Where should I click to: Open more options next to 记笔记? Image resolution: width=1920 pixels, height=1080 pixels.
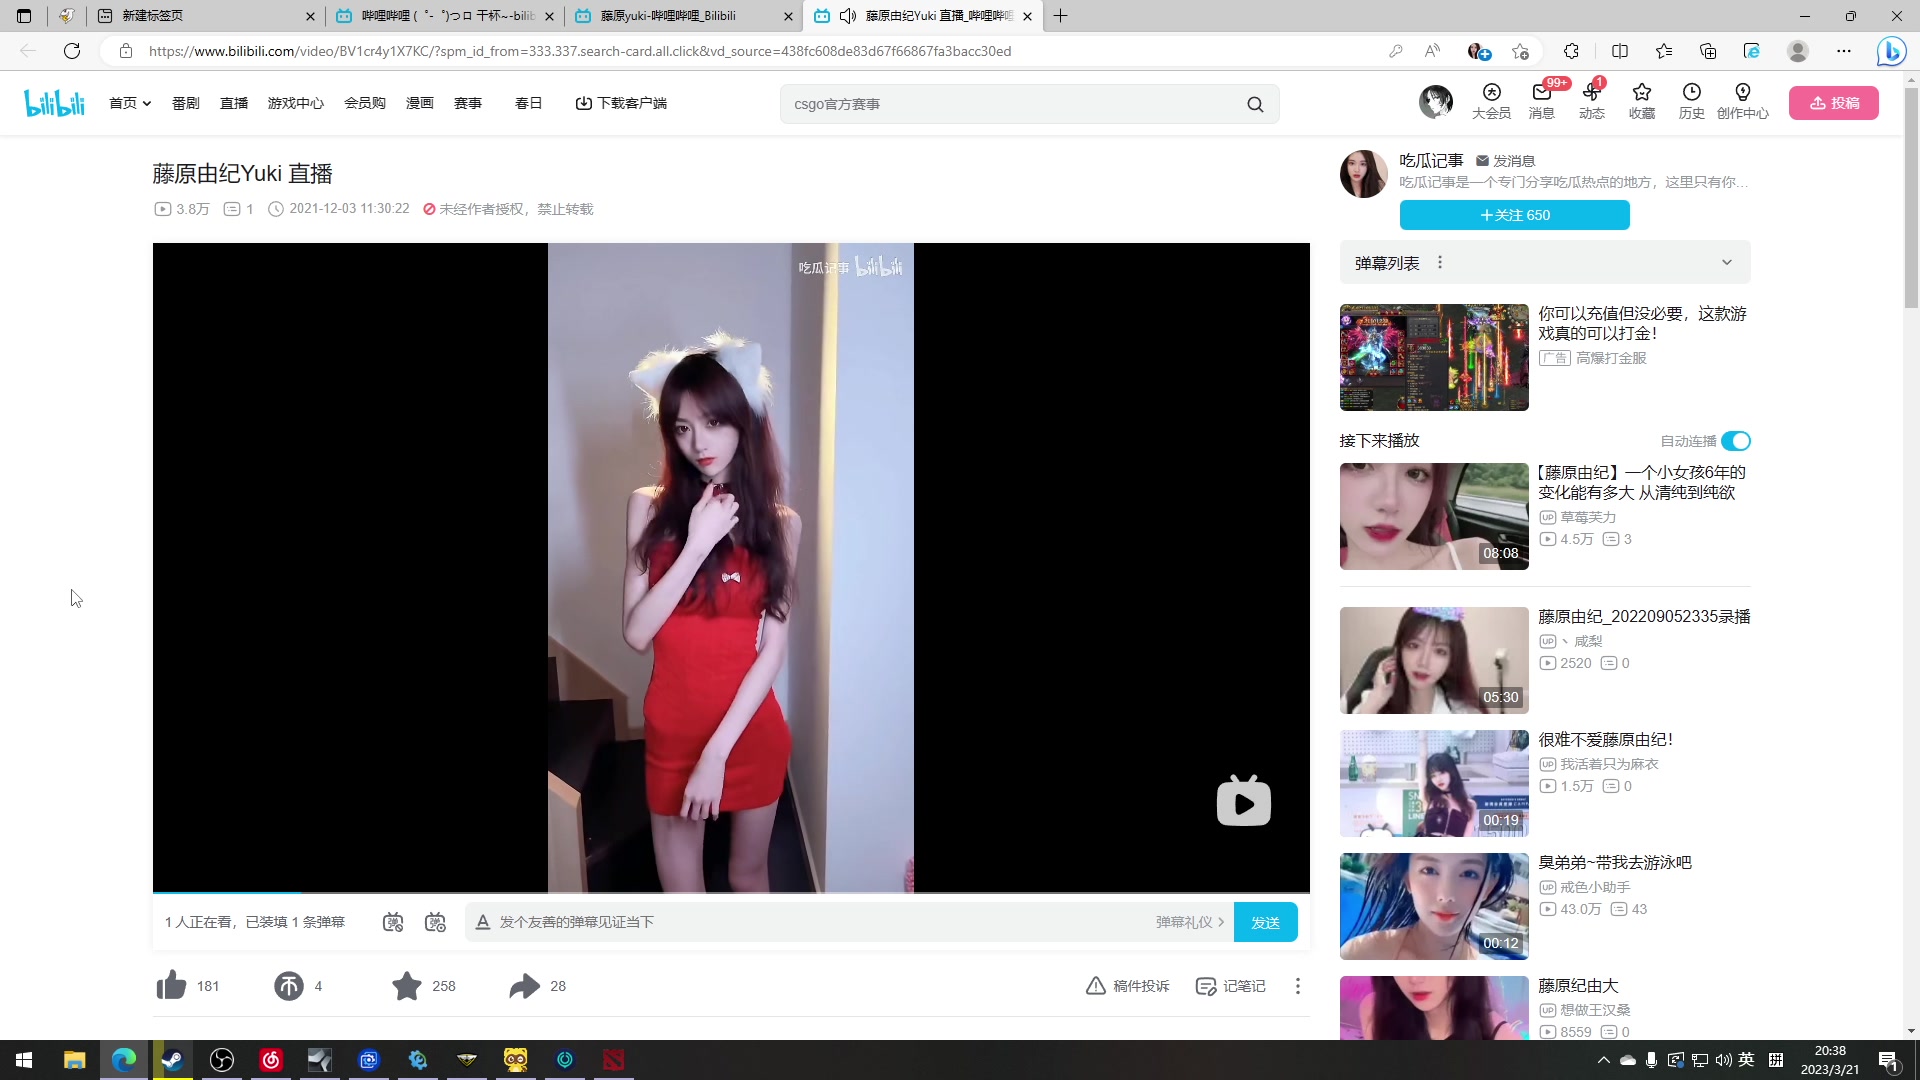1298,986
